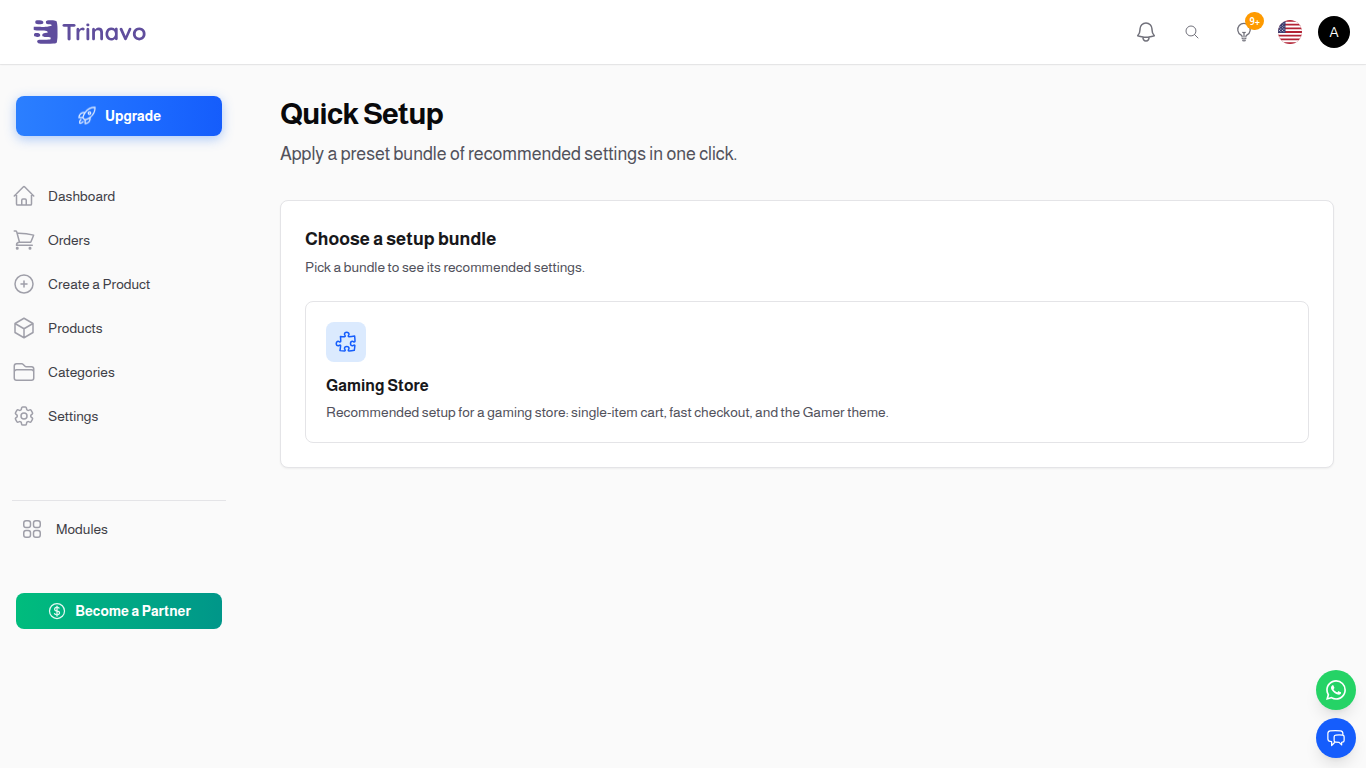Open the notifications bell

pyautogui.click(x=1146, y=32)
